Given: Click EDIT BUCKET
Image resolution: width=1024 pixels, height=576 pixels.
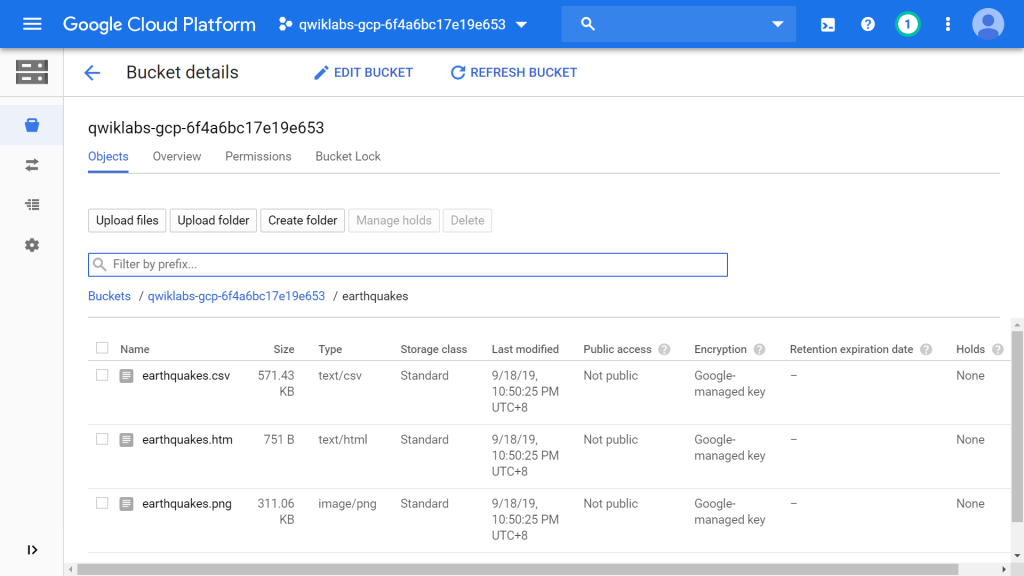Looking at the screenshot, I should point(363,72).
